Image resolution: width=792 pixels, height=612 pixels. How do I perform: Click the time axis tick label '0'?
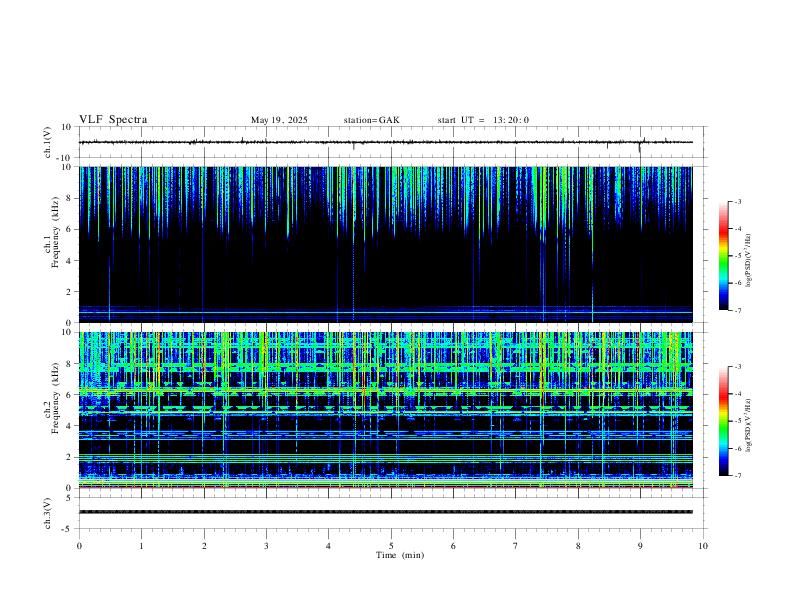click(x=79, y=546)
